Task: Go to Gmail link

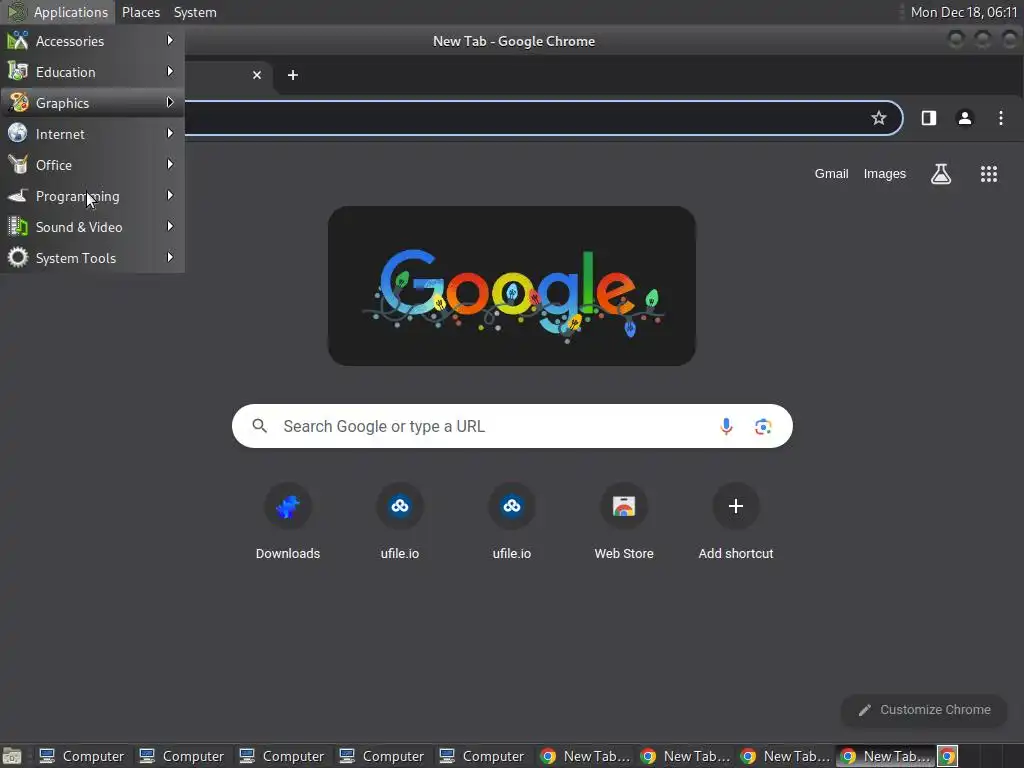Action: pos(831,174)
